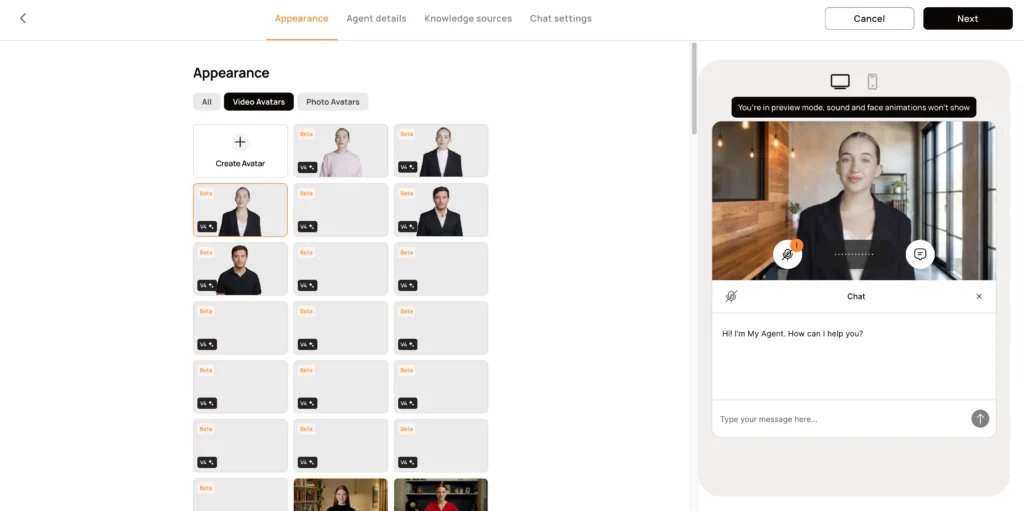Viewport: 1024px width, 511px height.
Task: Select the All filter pill
Action: (206, 102)
